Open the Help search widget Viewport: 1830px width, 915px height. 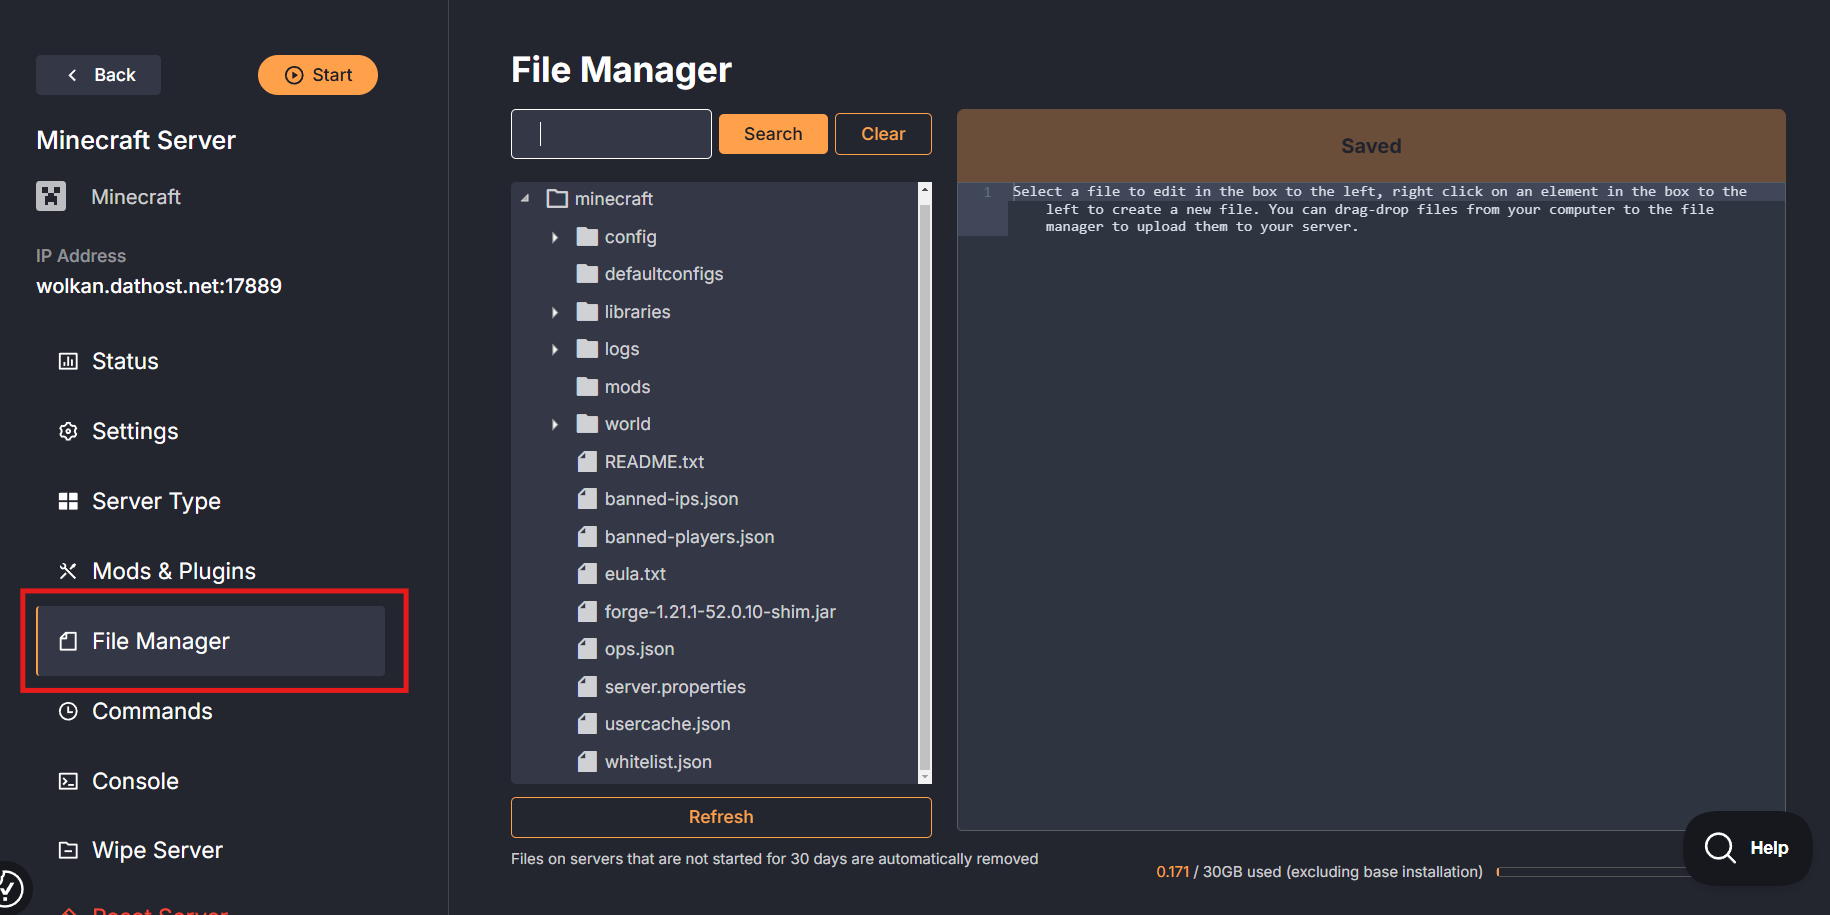pos(1747,848)
